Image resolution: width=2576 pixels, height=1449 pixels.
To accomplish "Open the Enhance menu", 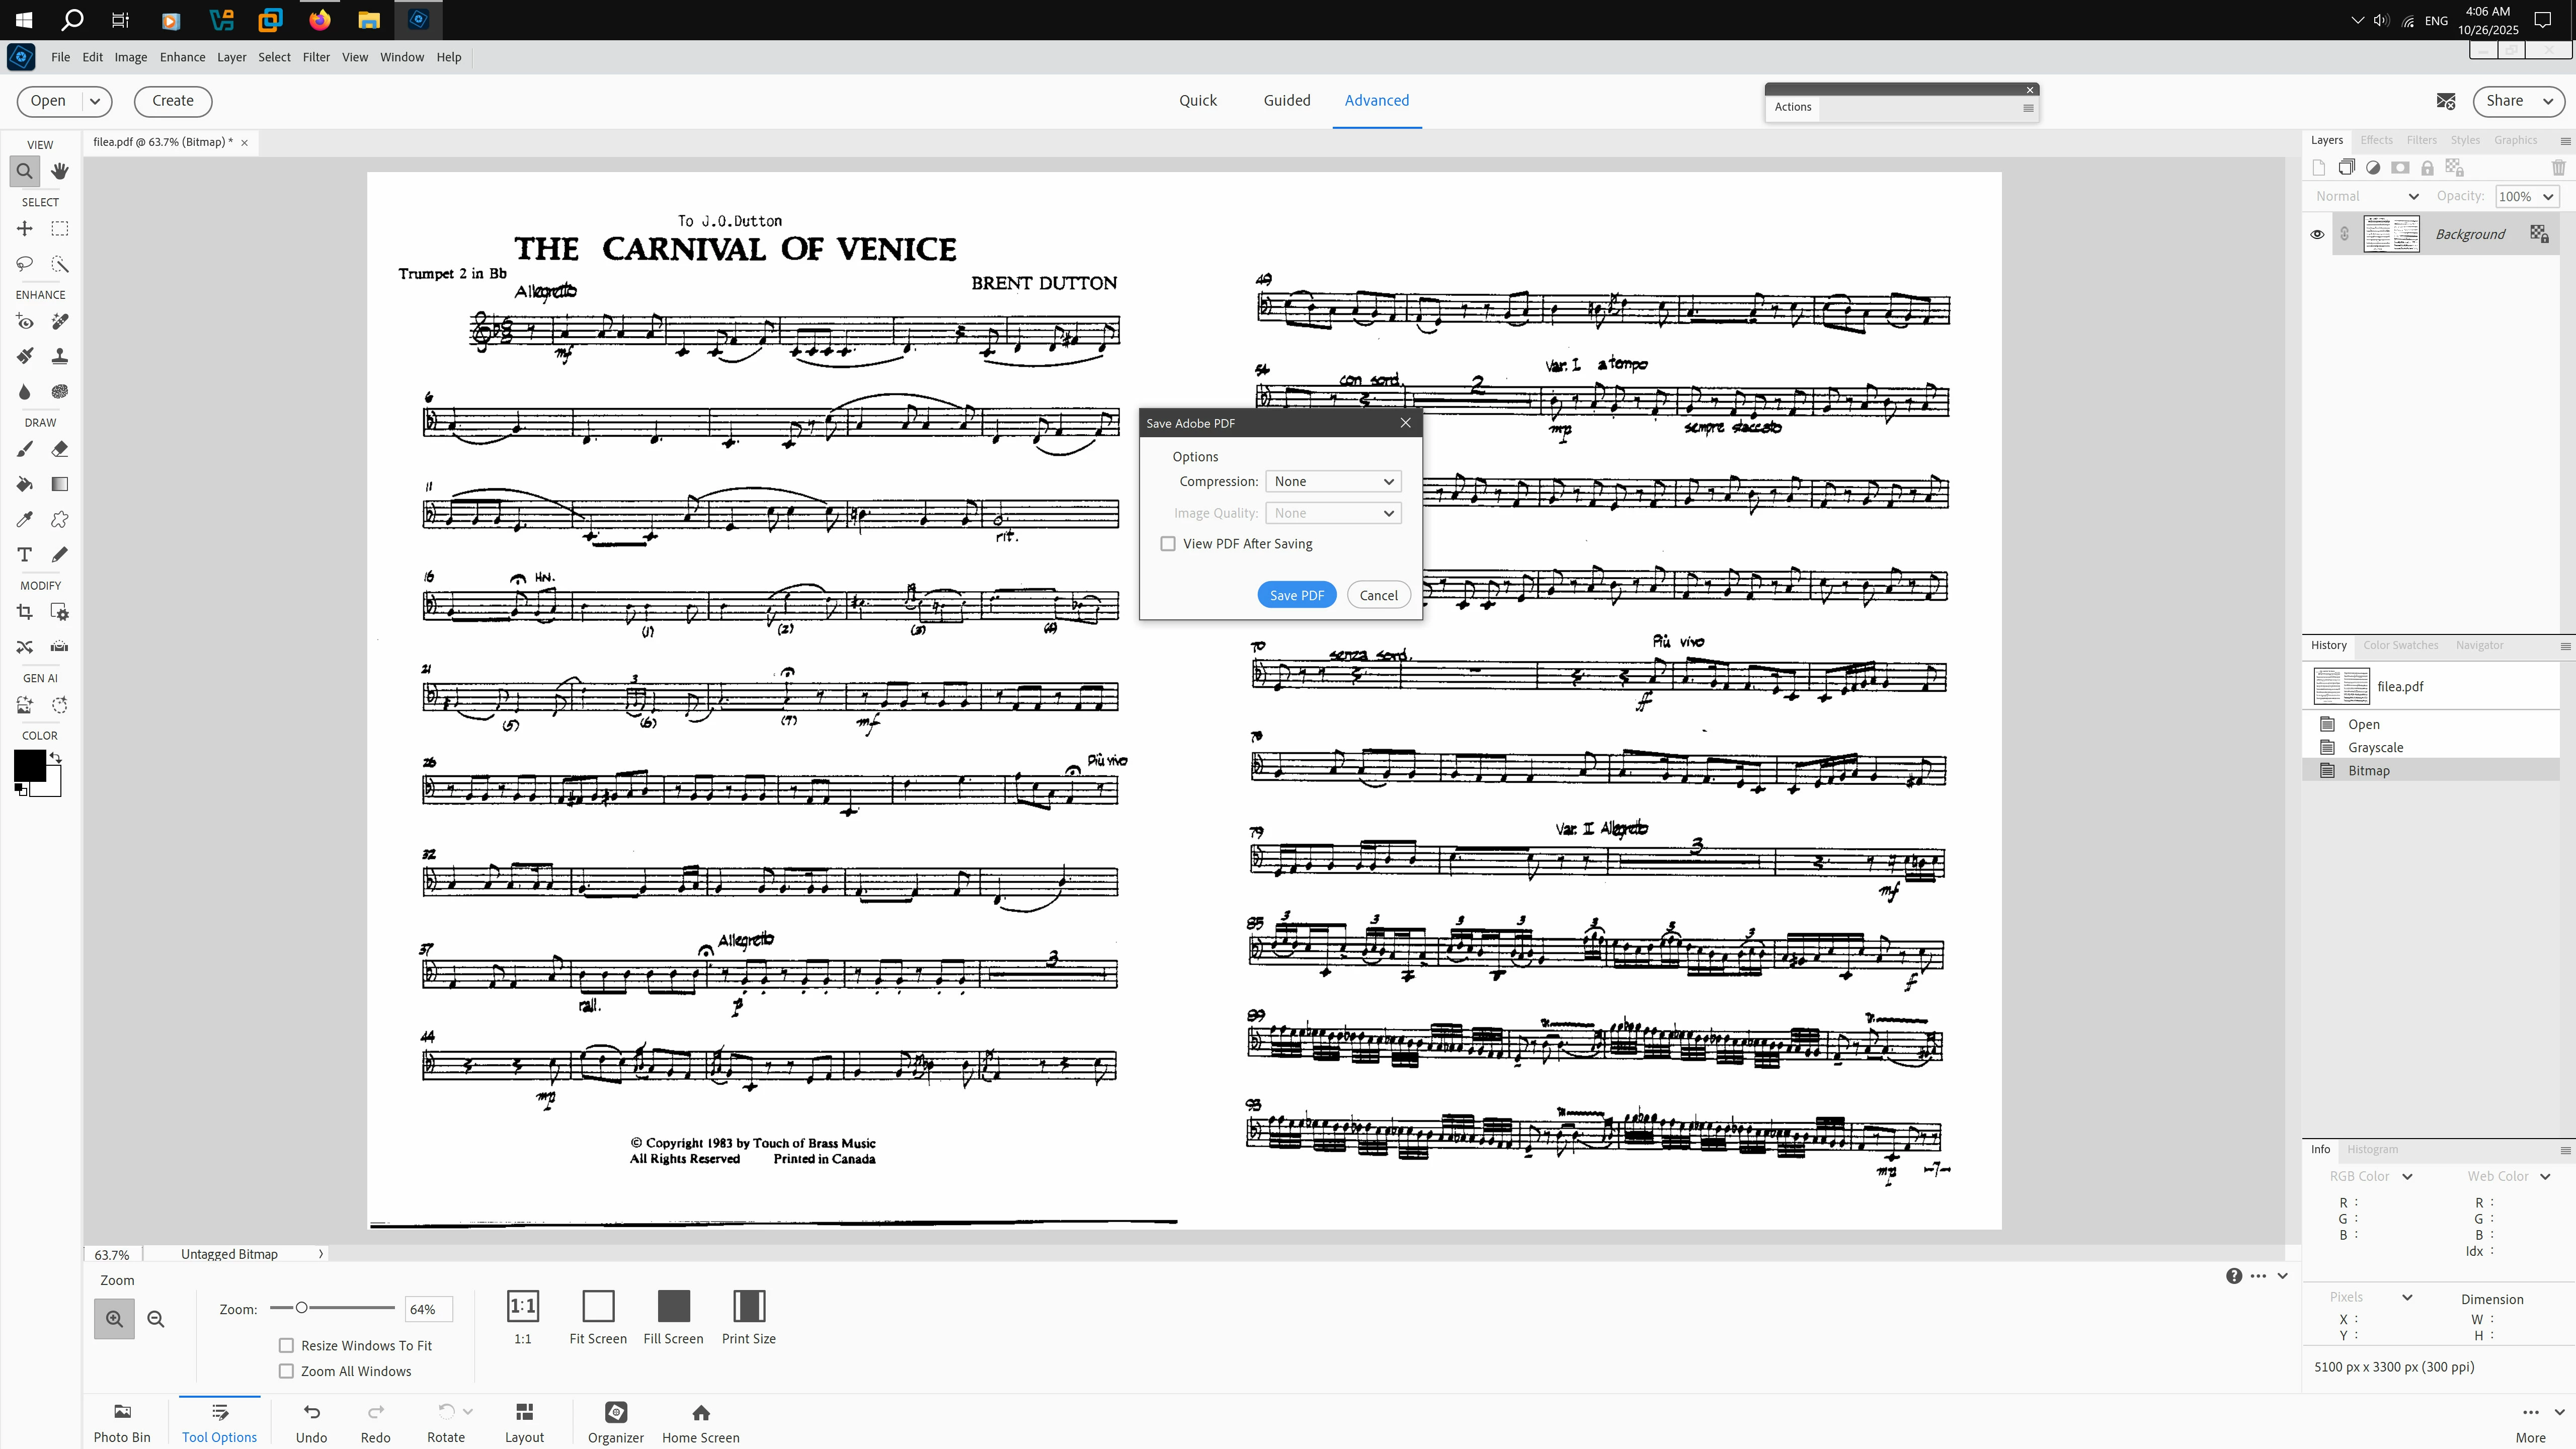I will [x=182, y=57].
